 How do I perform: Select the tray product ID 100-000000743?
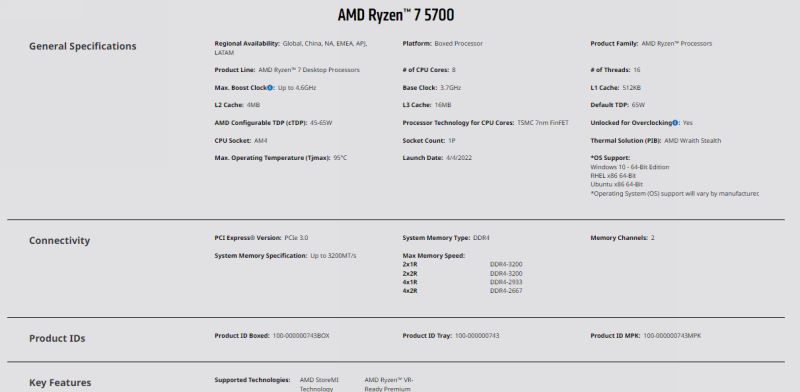tap(477, 336)
